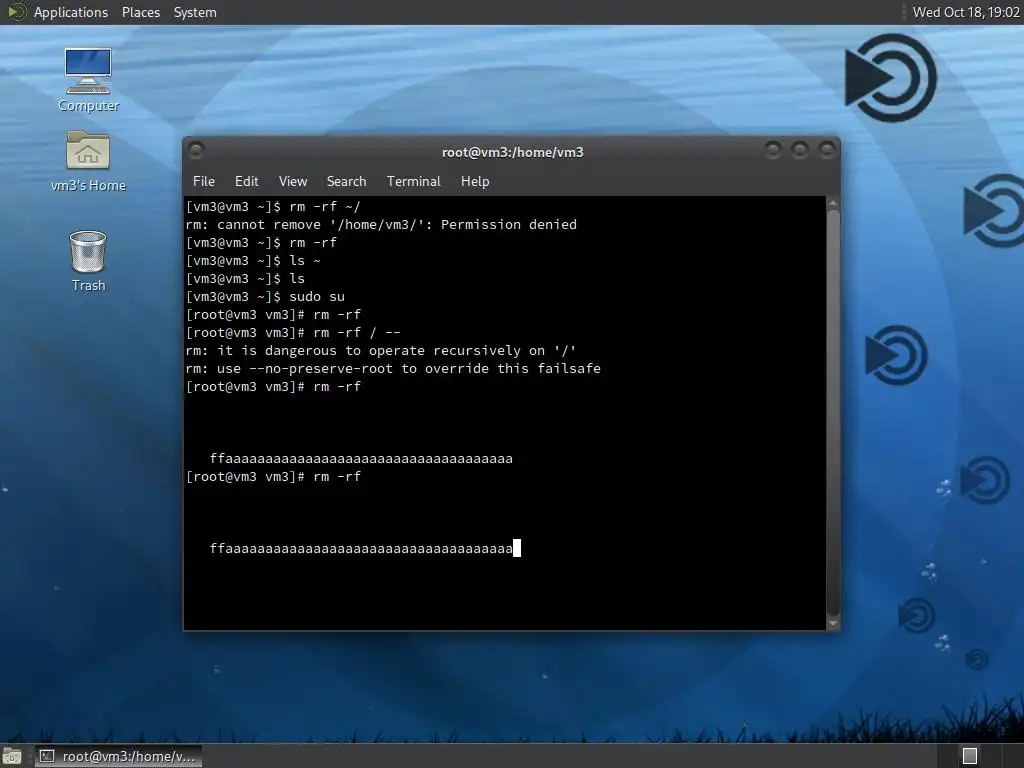This screenshot has width=1024, height=768.
Task: Click the distro logo beside Applications
Action: (x=16, y=12)
